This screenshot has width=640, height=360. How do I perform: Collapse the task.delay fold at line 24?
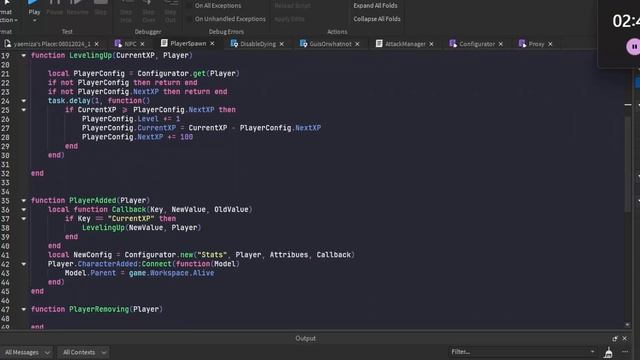[24, 100]
